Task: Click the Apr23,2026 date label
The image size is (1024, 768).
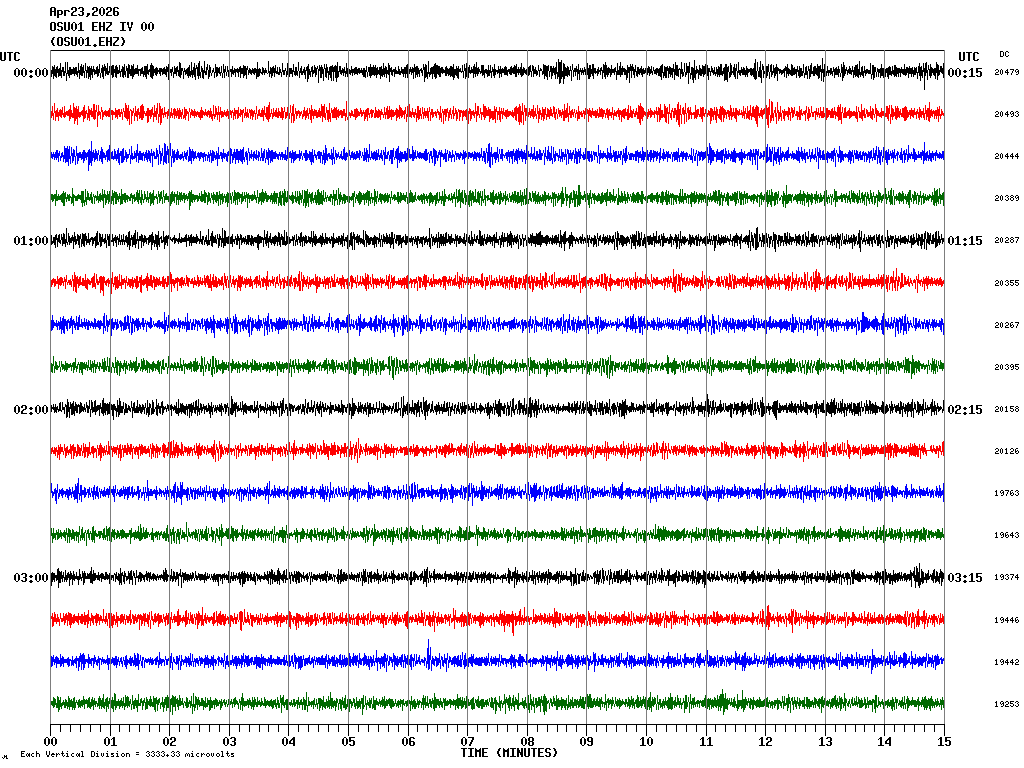Action: 84,12
